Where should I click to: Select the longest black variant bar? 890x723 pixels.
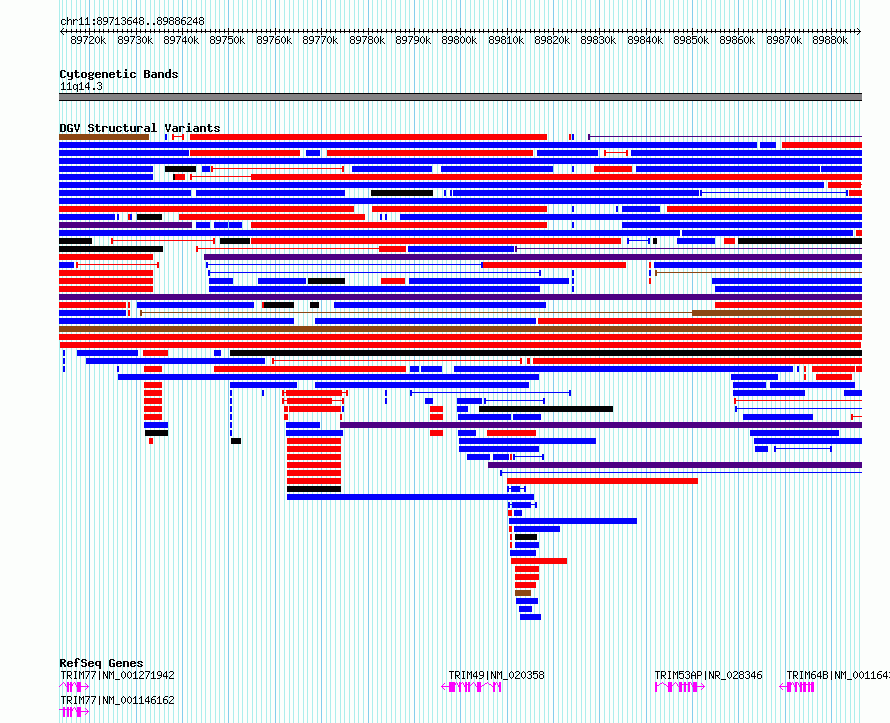point(545,353)
